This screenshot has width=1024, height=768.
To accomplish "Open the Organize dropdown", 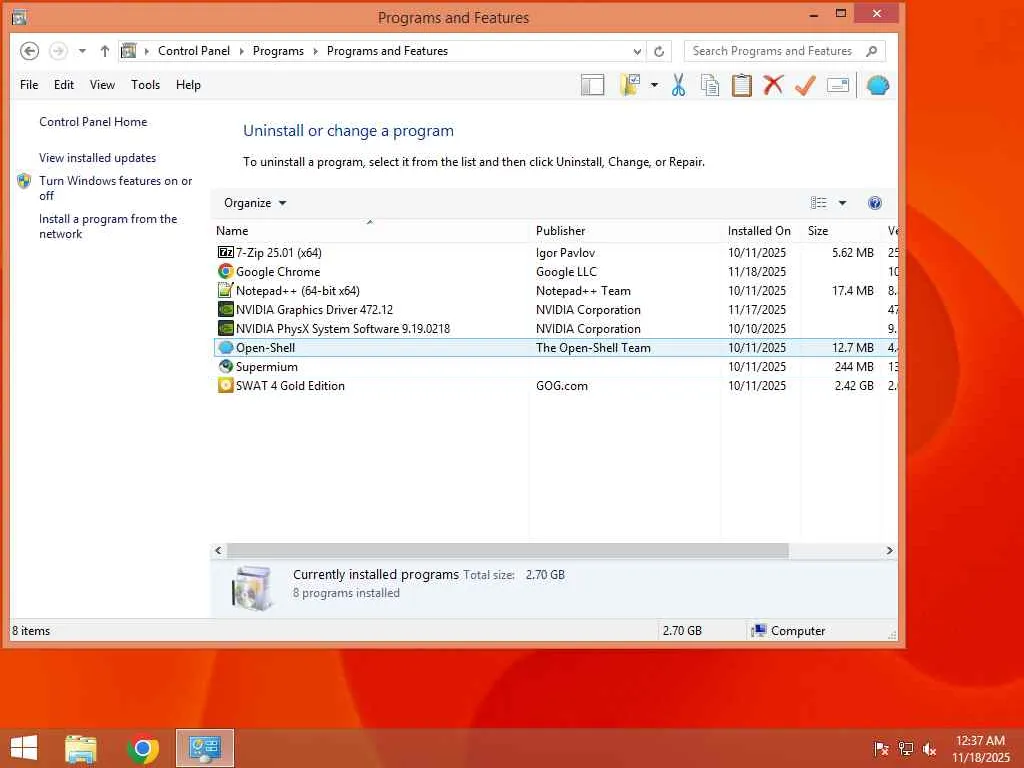I will tap(255, 203).
